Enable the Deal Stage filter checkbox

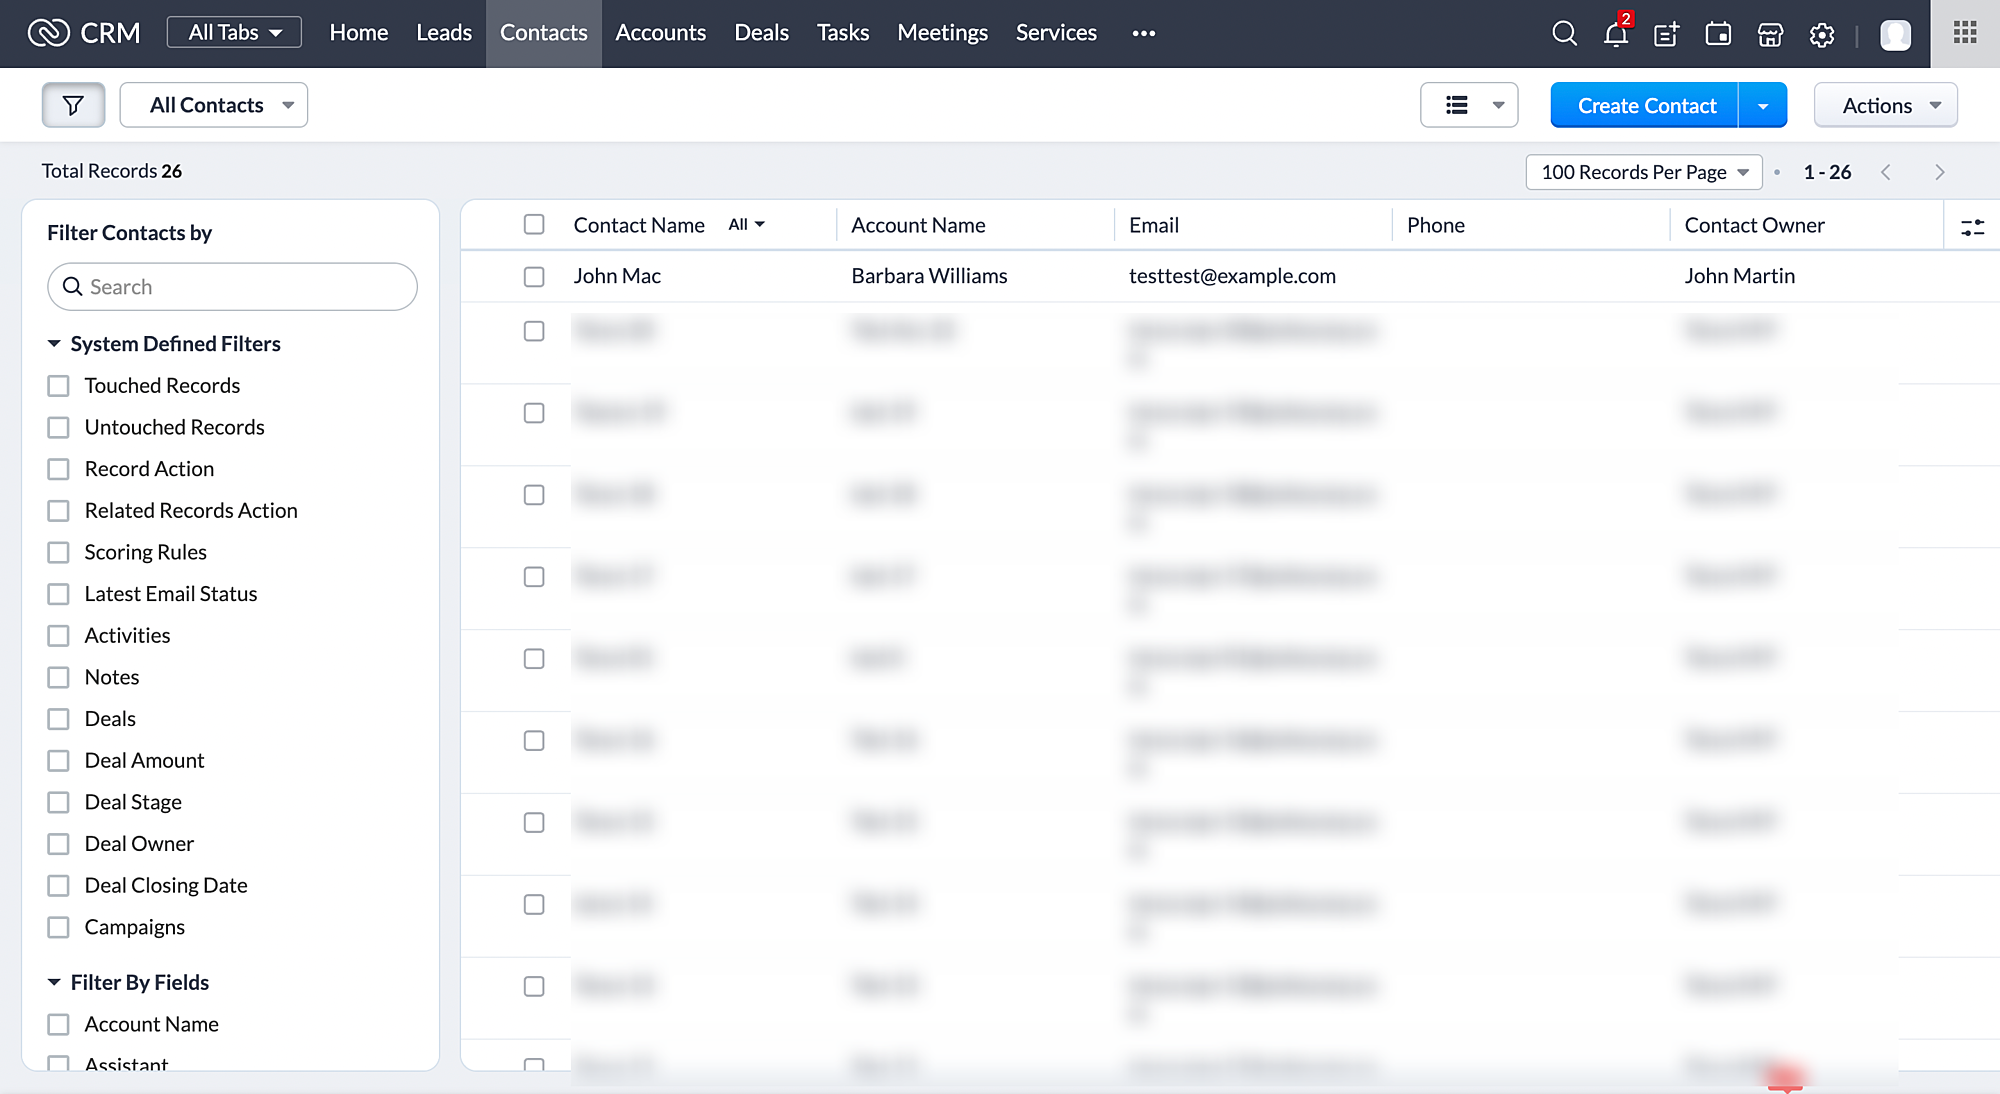coord(59,802)
